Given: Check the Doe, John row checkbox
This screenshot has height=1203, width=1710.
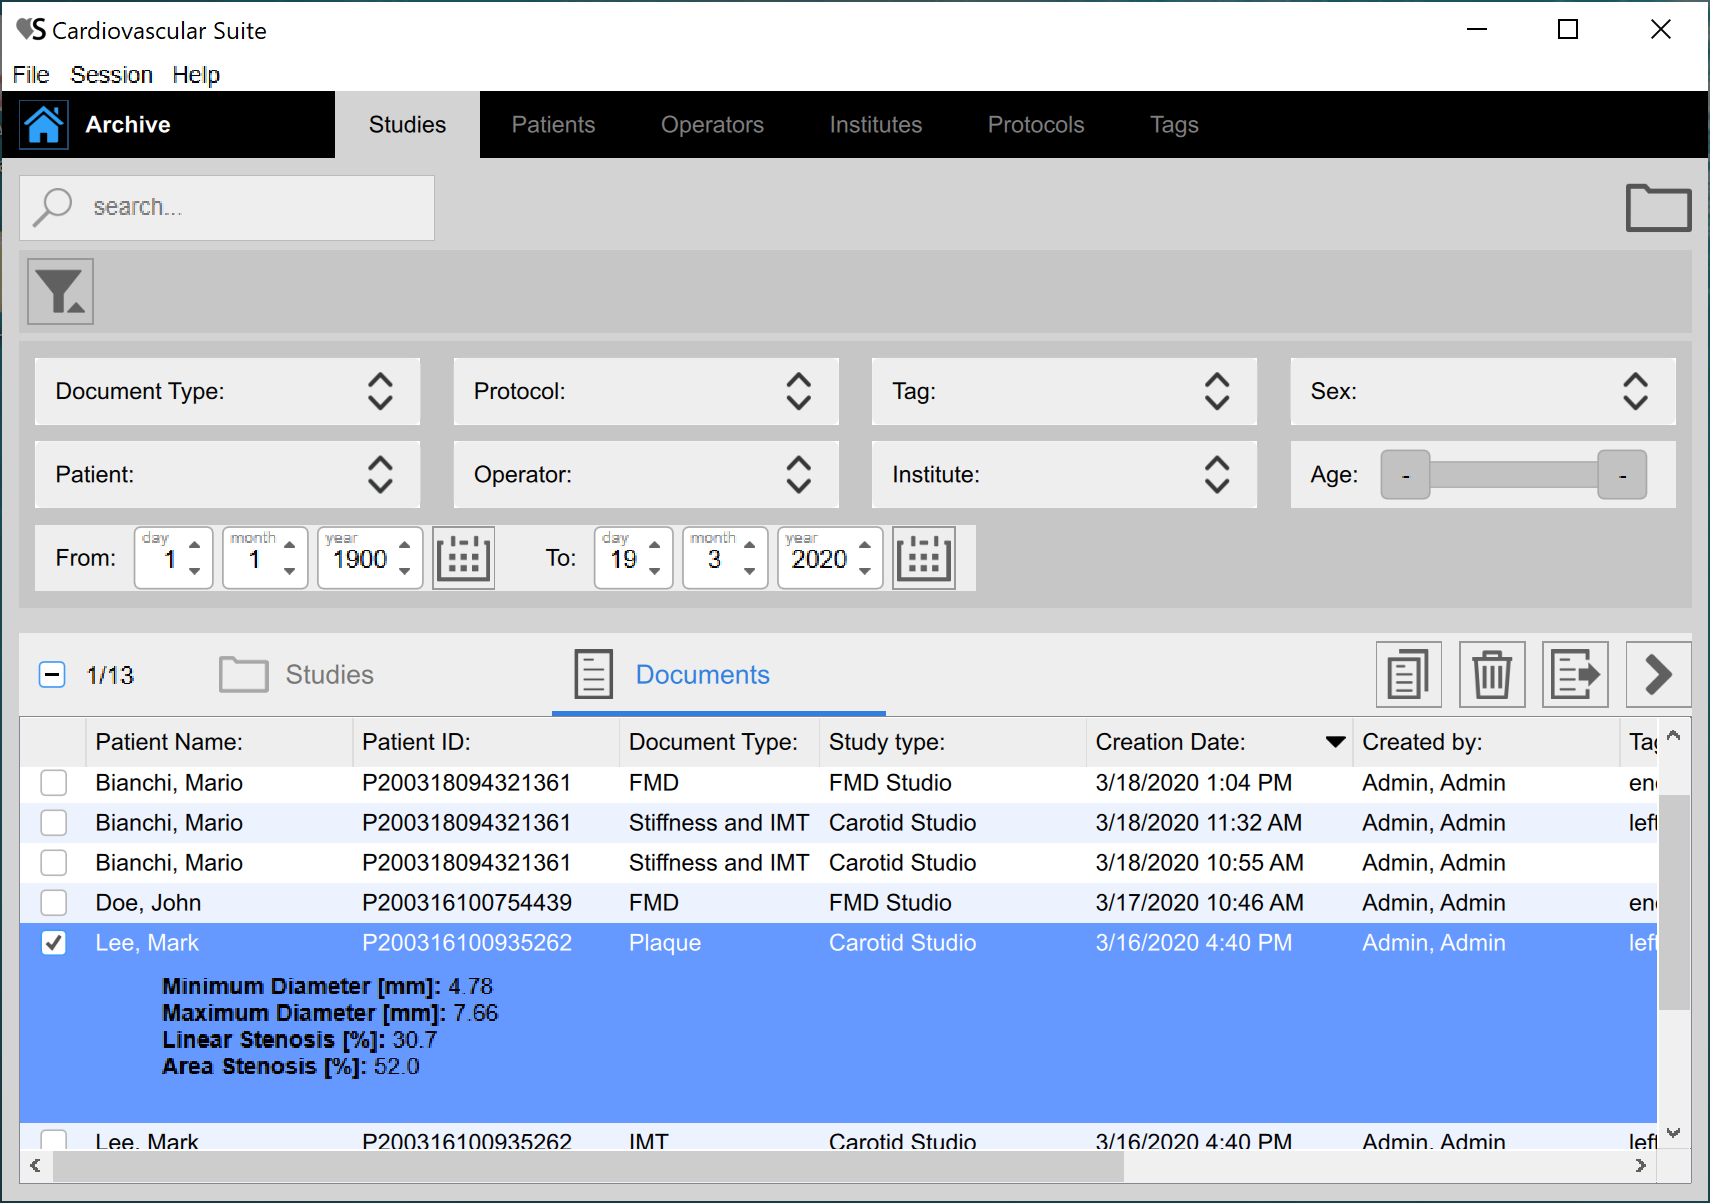Looking at the screenshot, I should [54, 903].
